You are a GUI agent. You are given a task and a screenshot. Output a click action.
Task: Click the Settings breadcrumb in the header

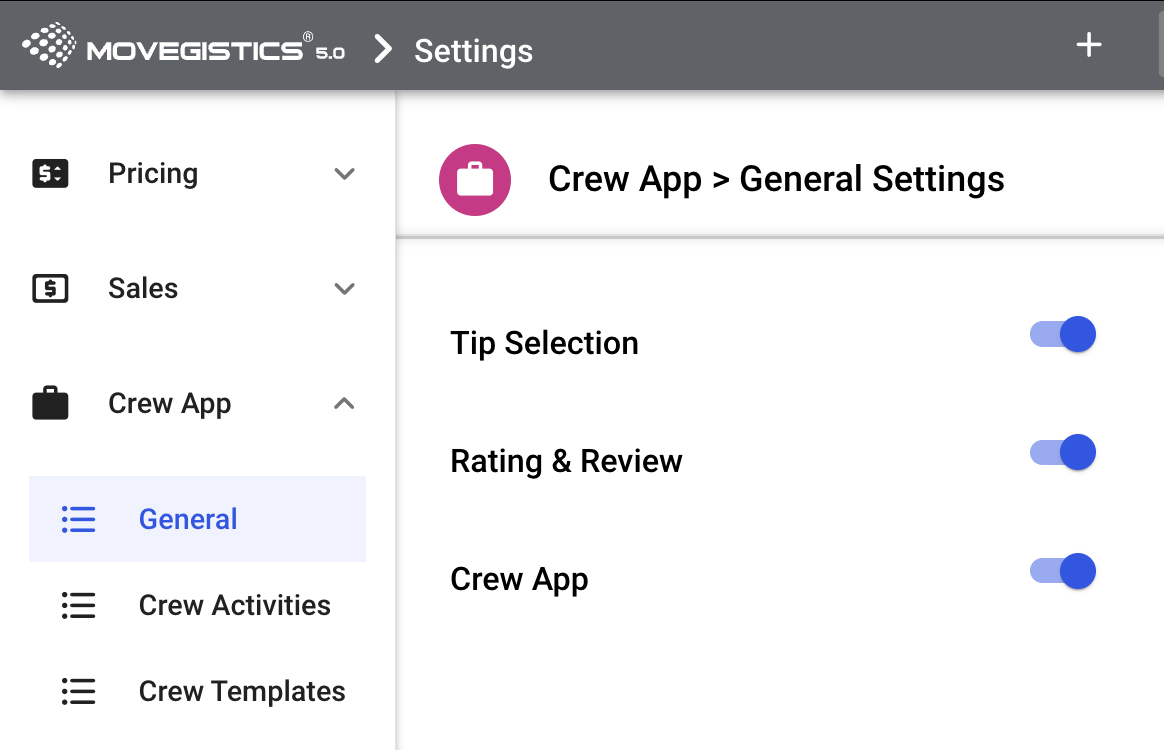(x=473, y=50)
